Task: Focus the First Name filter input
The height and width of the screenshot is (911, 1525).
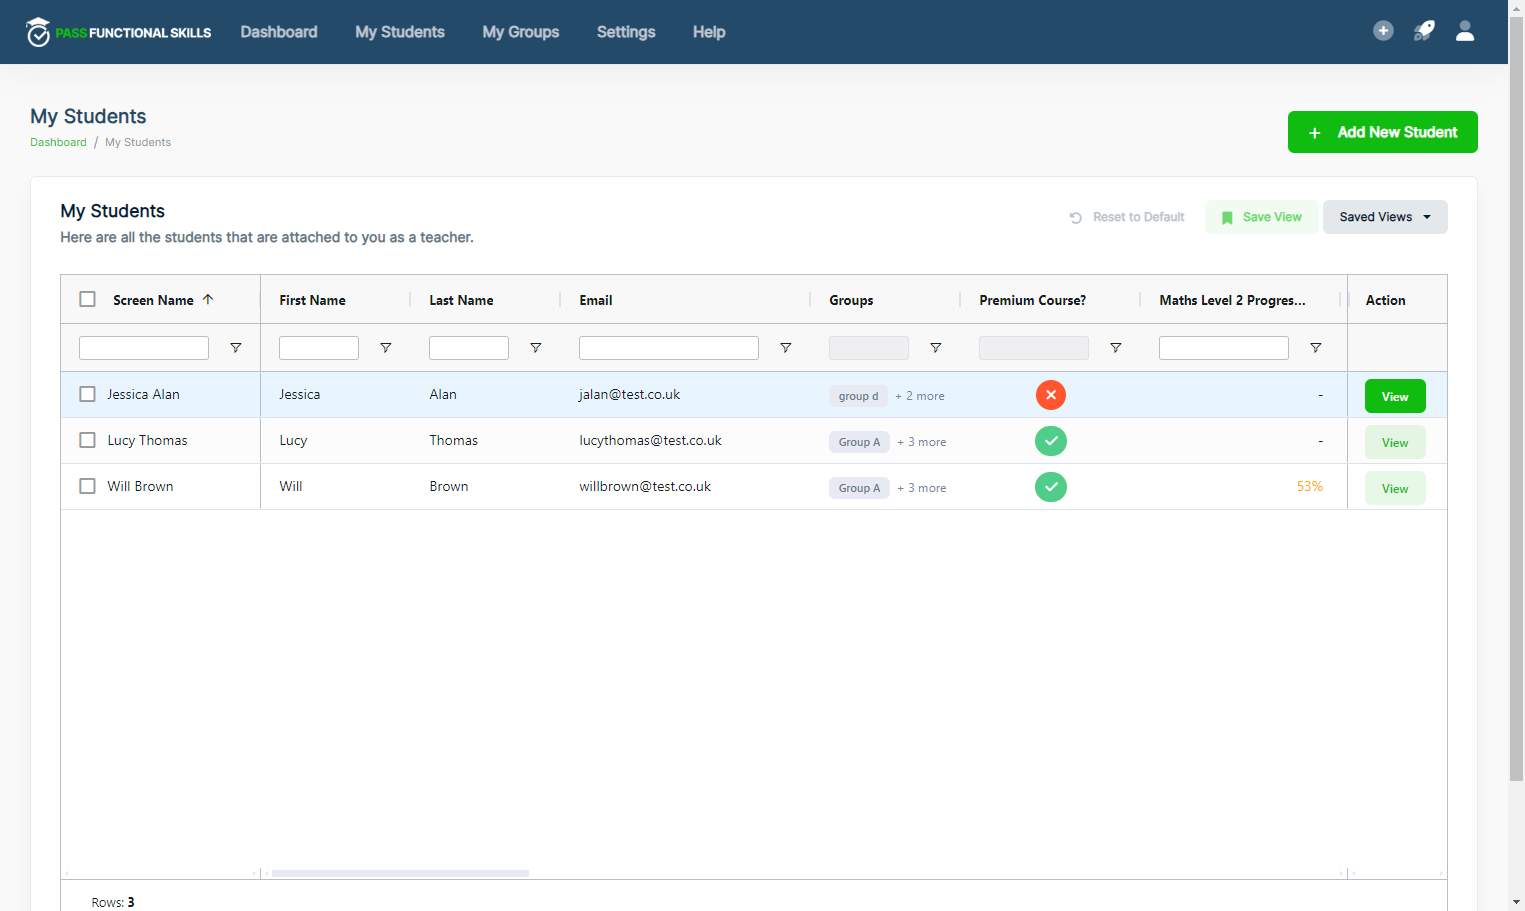Action: click(x=319, y=348)
